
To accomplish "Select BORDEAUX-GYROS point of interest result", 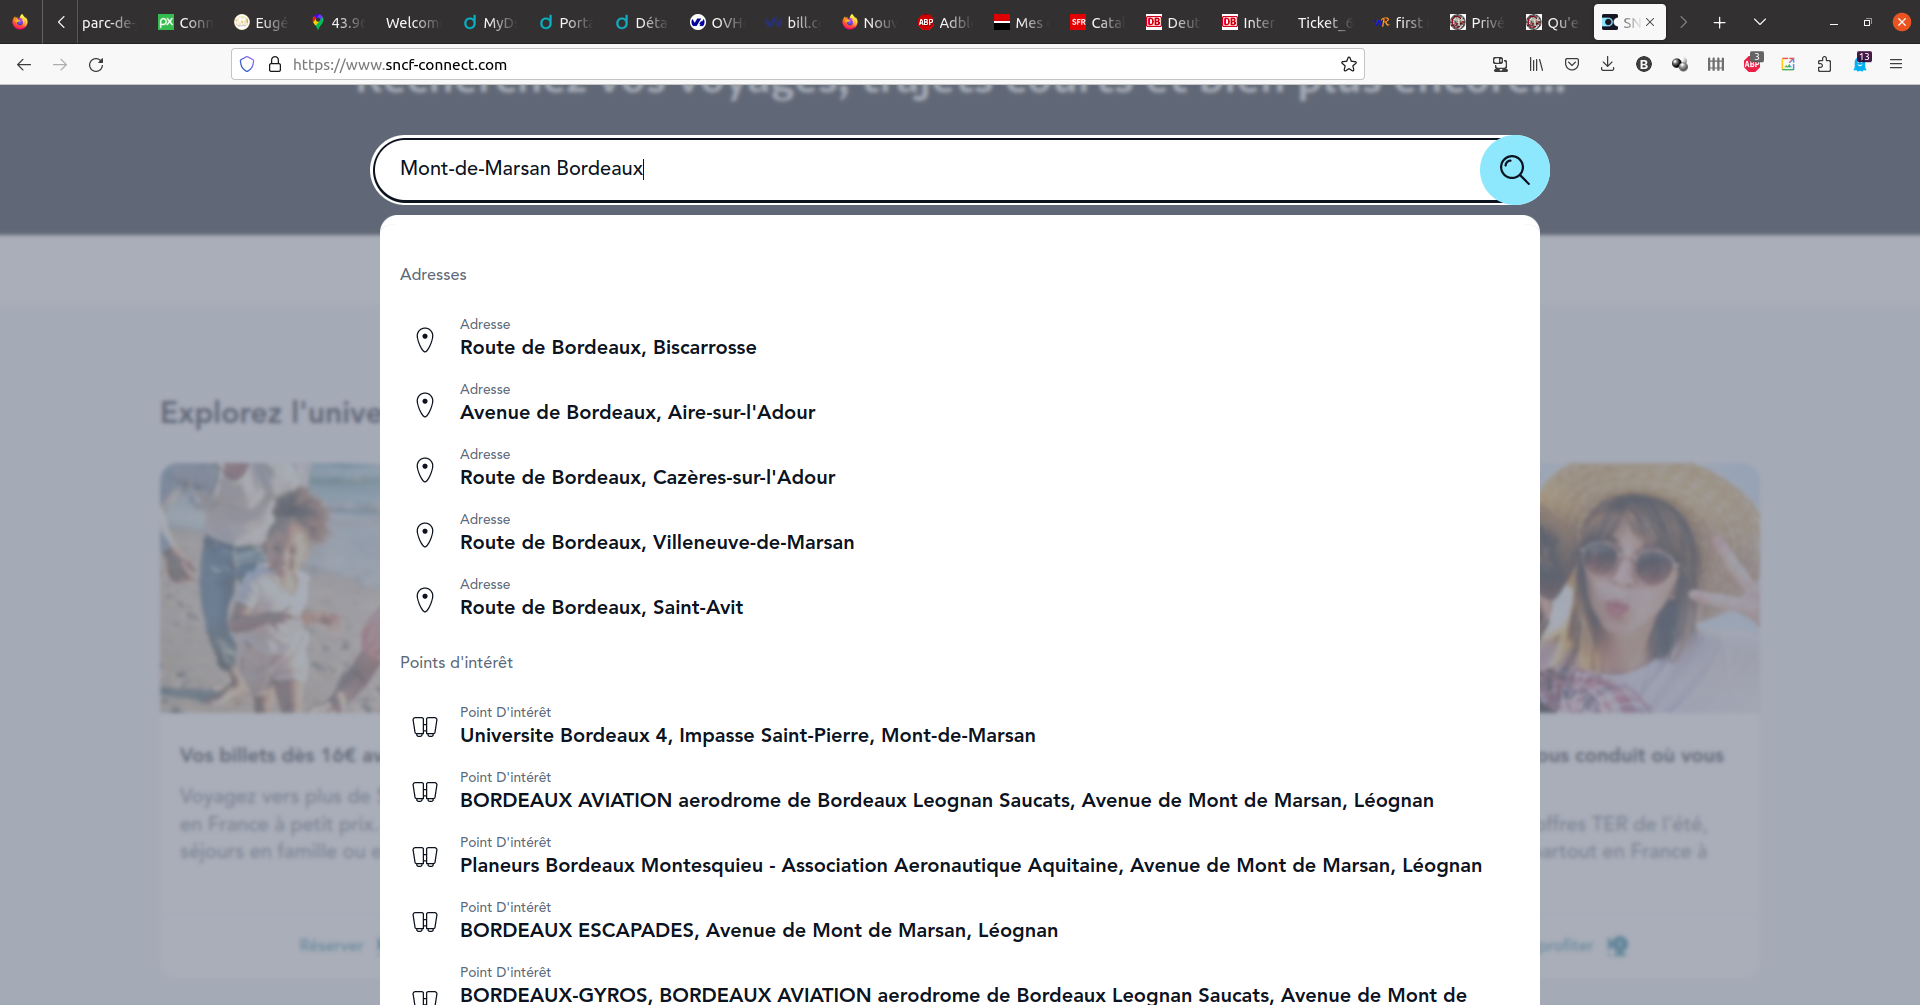I will (959, 985).
